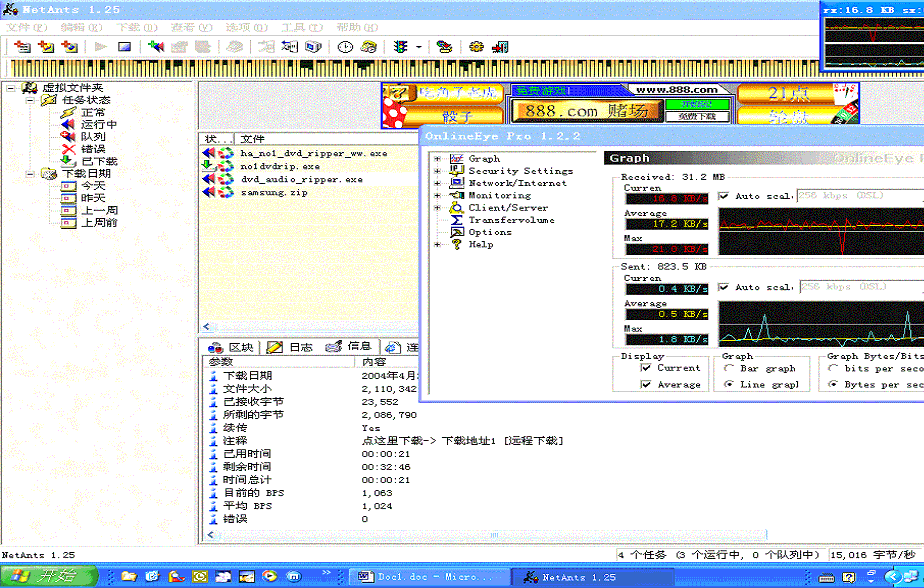Click NetAnts 1.25 taskbar button
Image resolution: width=924 pixels, height=588 pixels.
(x=593, y=577)
